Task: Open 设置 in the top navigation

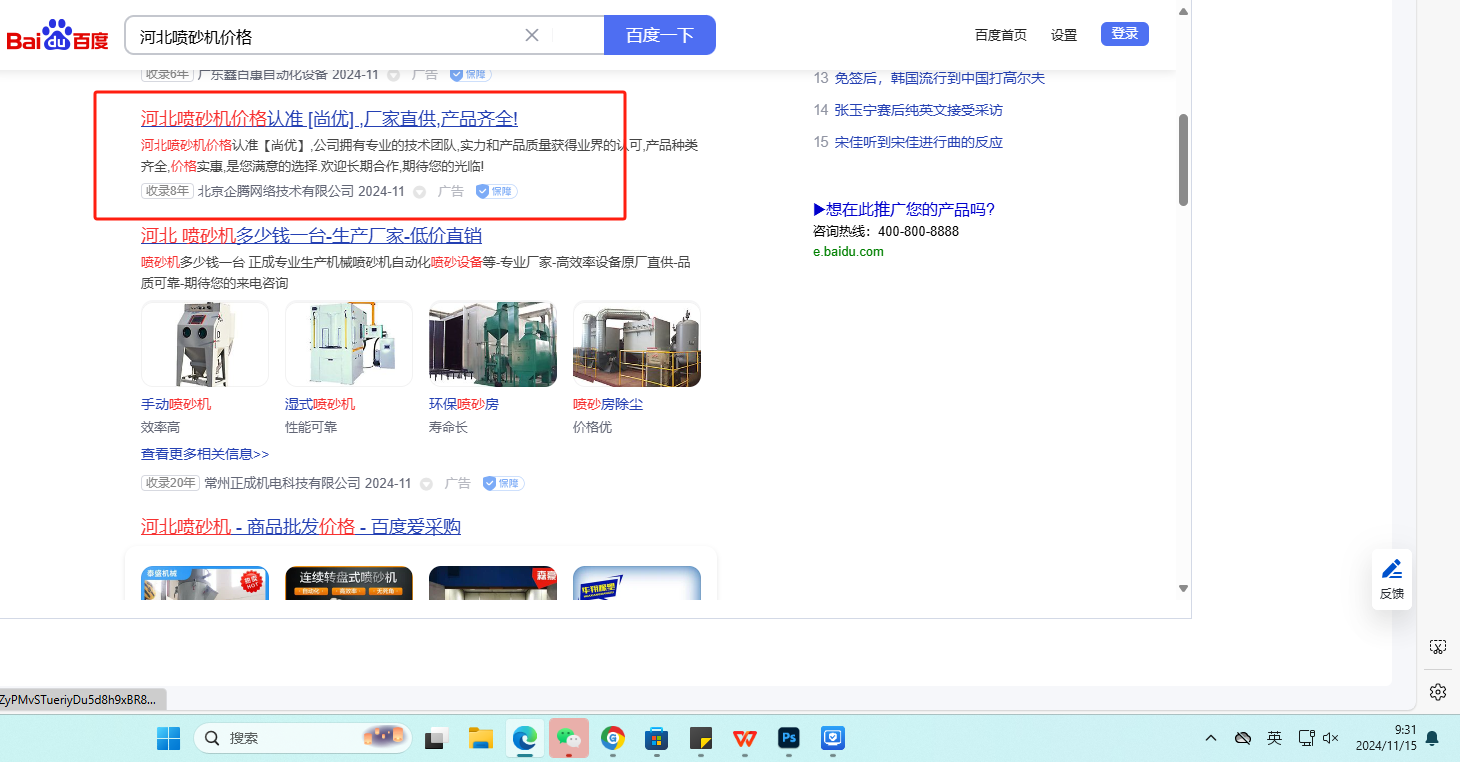Action: tap(1063, 35)
